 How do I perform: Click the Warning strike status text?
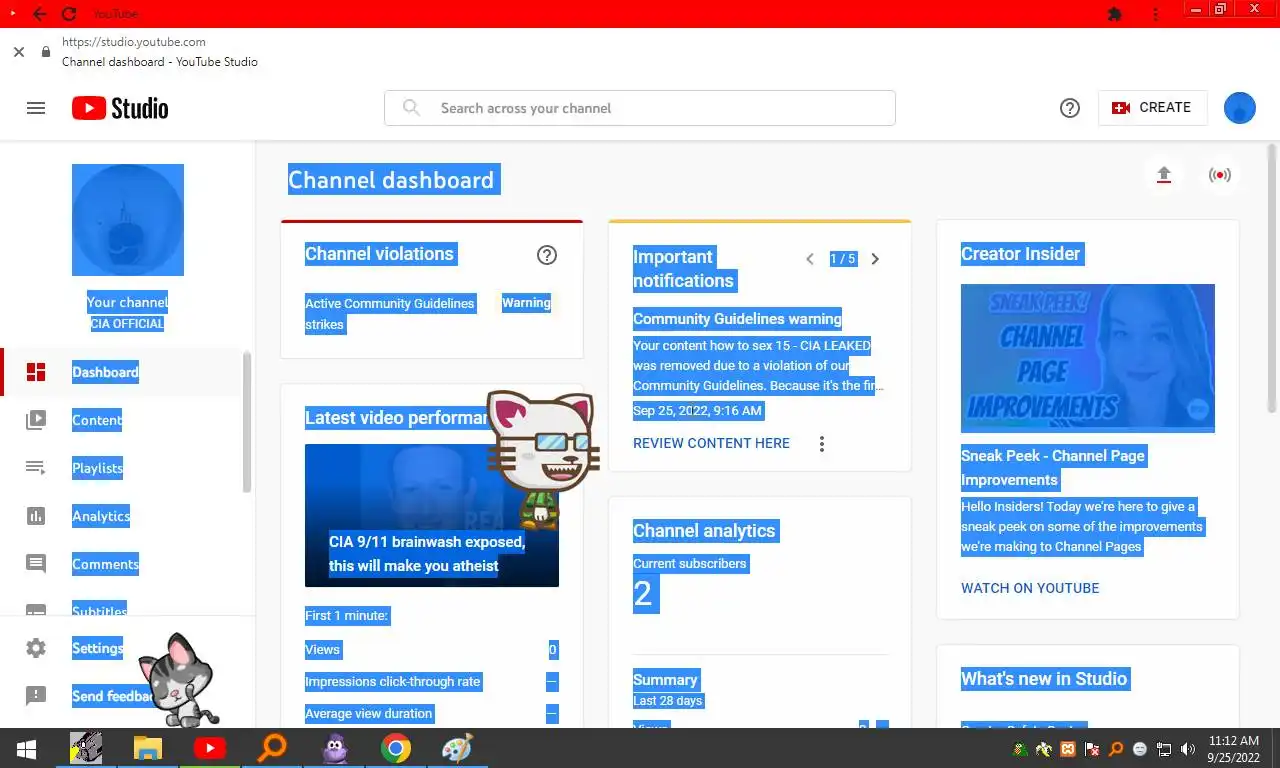click(x=526, y=303)
